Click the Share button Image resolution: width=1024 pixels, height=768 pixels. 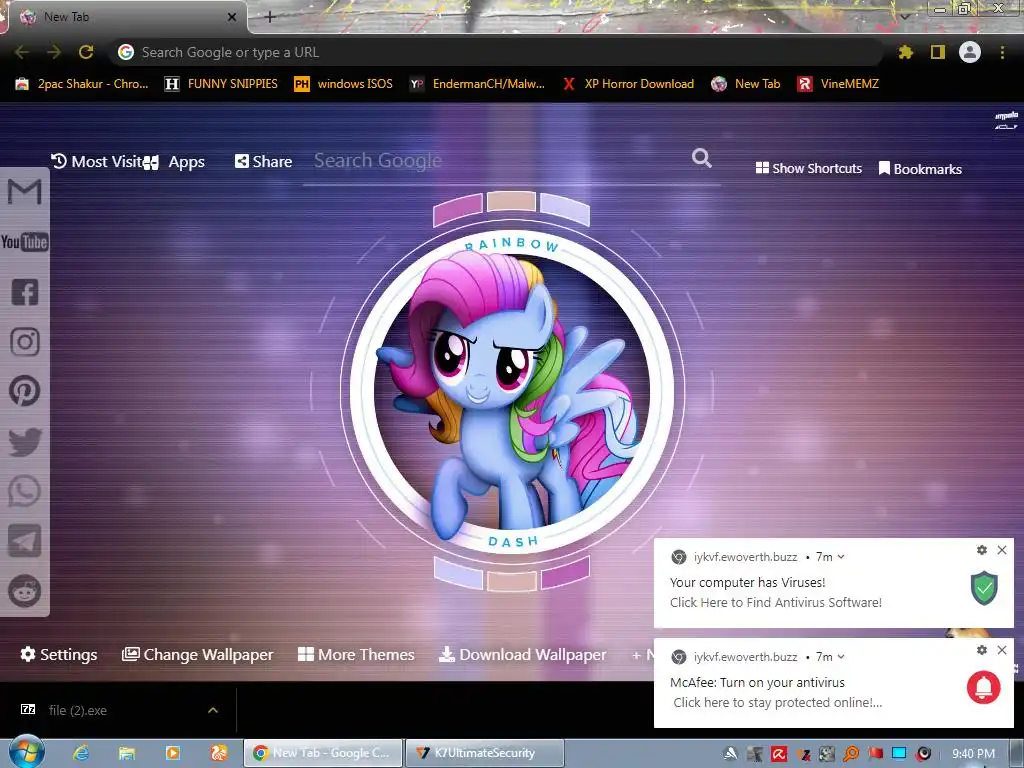(x=263, y=161)
